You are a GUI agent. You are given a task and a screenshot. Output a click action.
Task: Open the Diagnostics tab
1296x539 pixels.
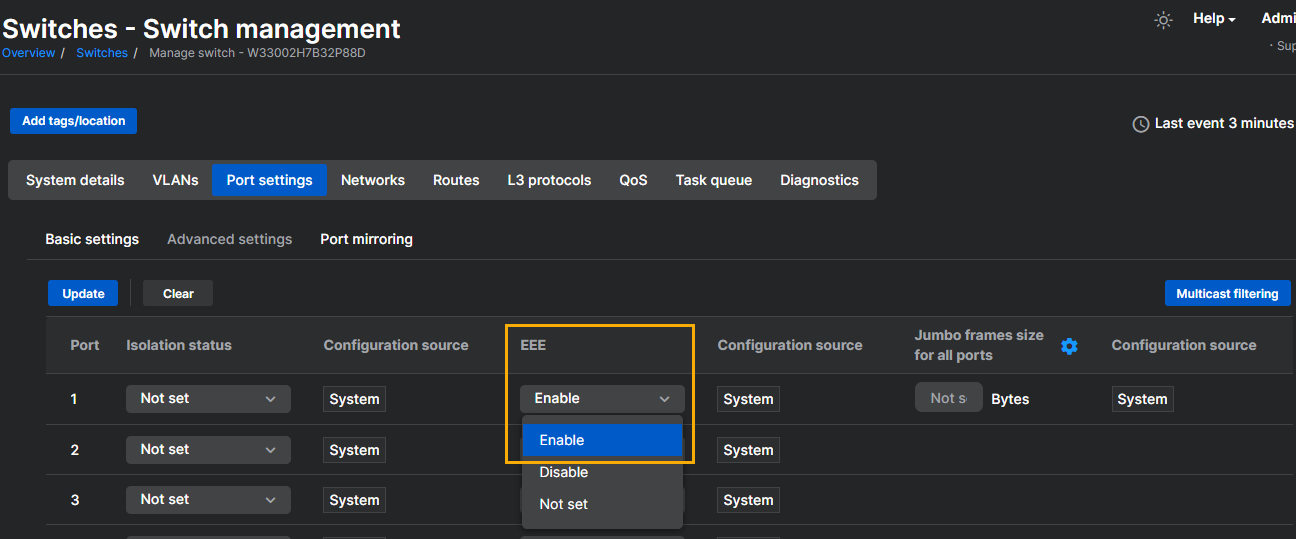(x=819, y=181)
